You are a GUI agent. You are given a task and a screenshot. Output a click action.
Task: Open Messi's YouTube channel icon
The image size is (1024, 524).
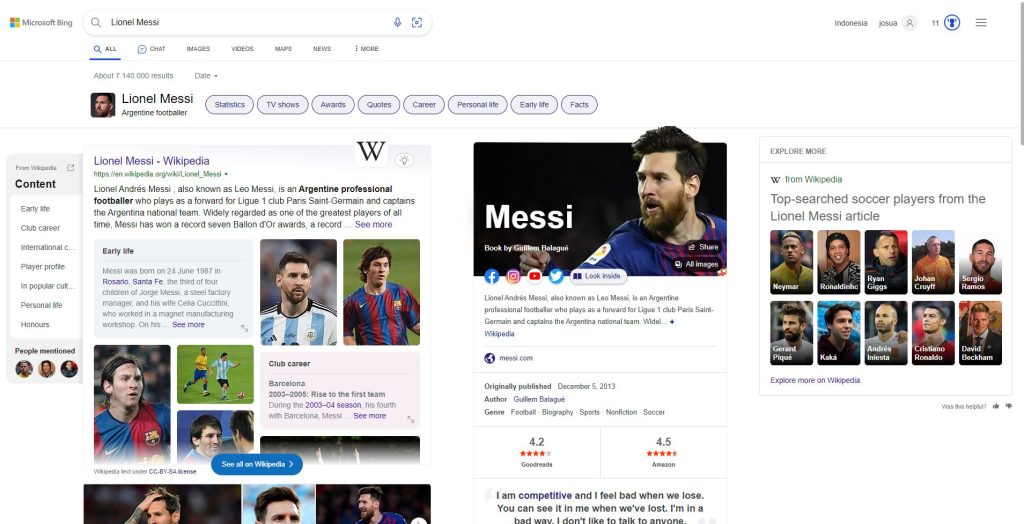(x=535, y=276)
